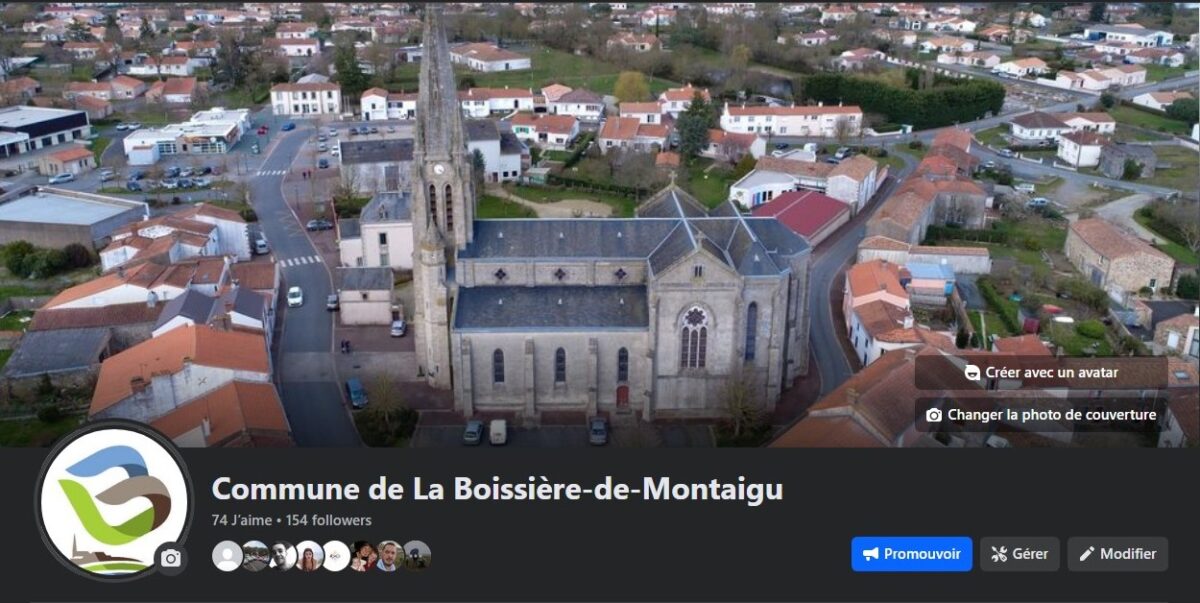Click the avatar face icon on cover
The width and height of the screenshot is (1200, 603).
(x=972, y=373)
